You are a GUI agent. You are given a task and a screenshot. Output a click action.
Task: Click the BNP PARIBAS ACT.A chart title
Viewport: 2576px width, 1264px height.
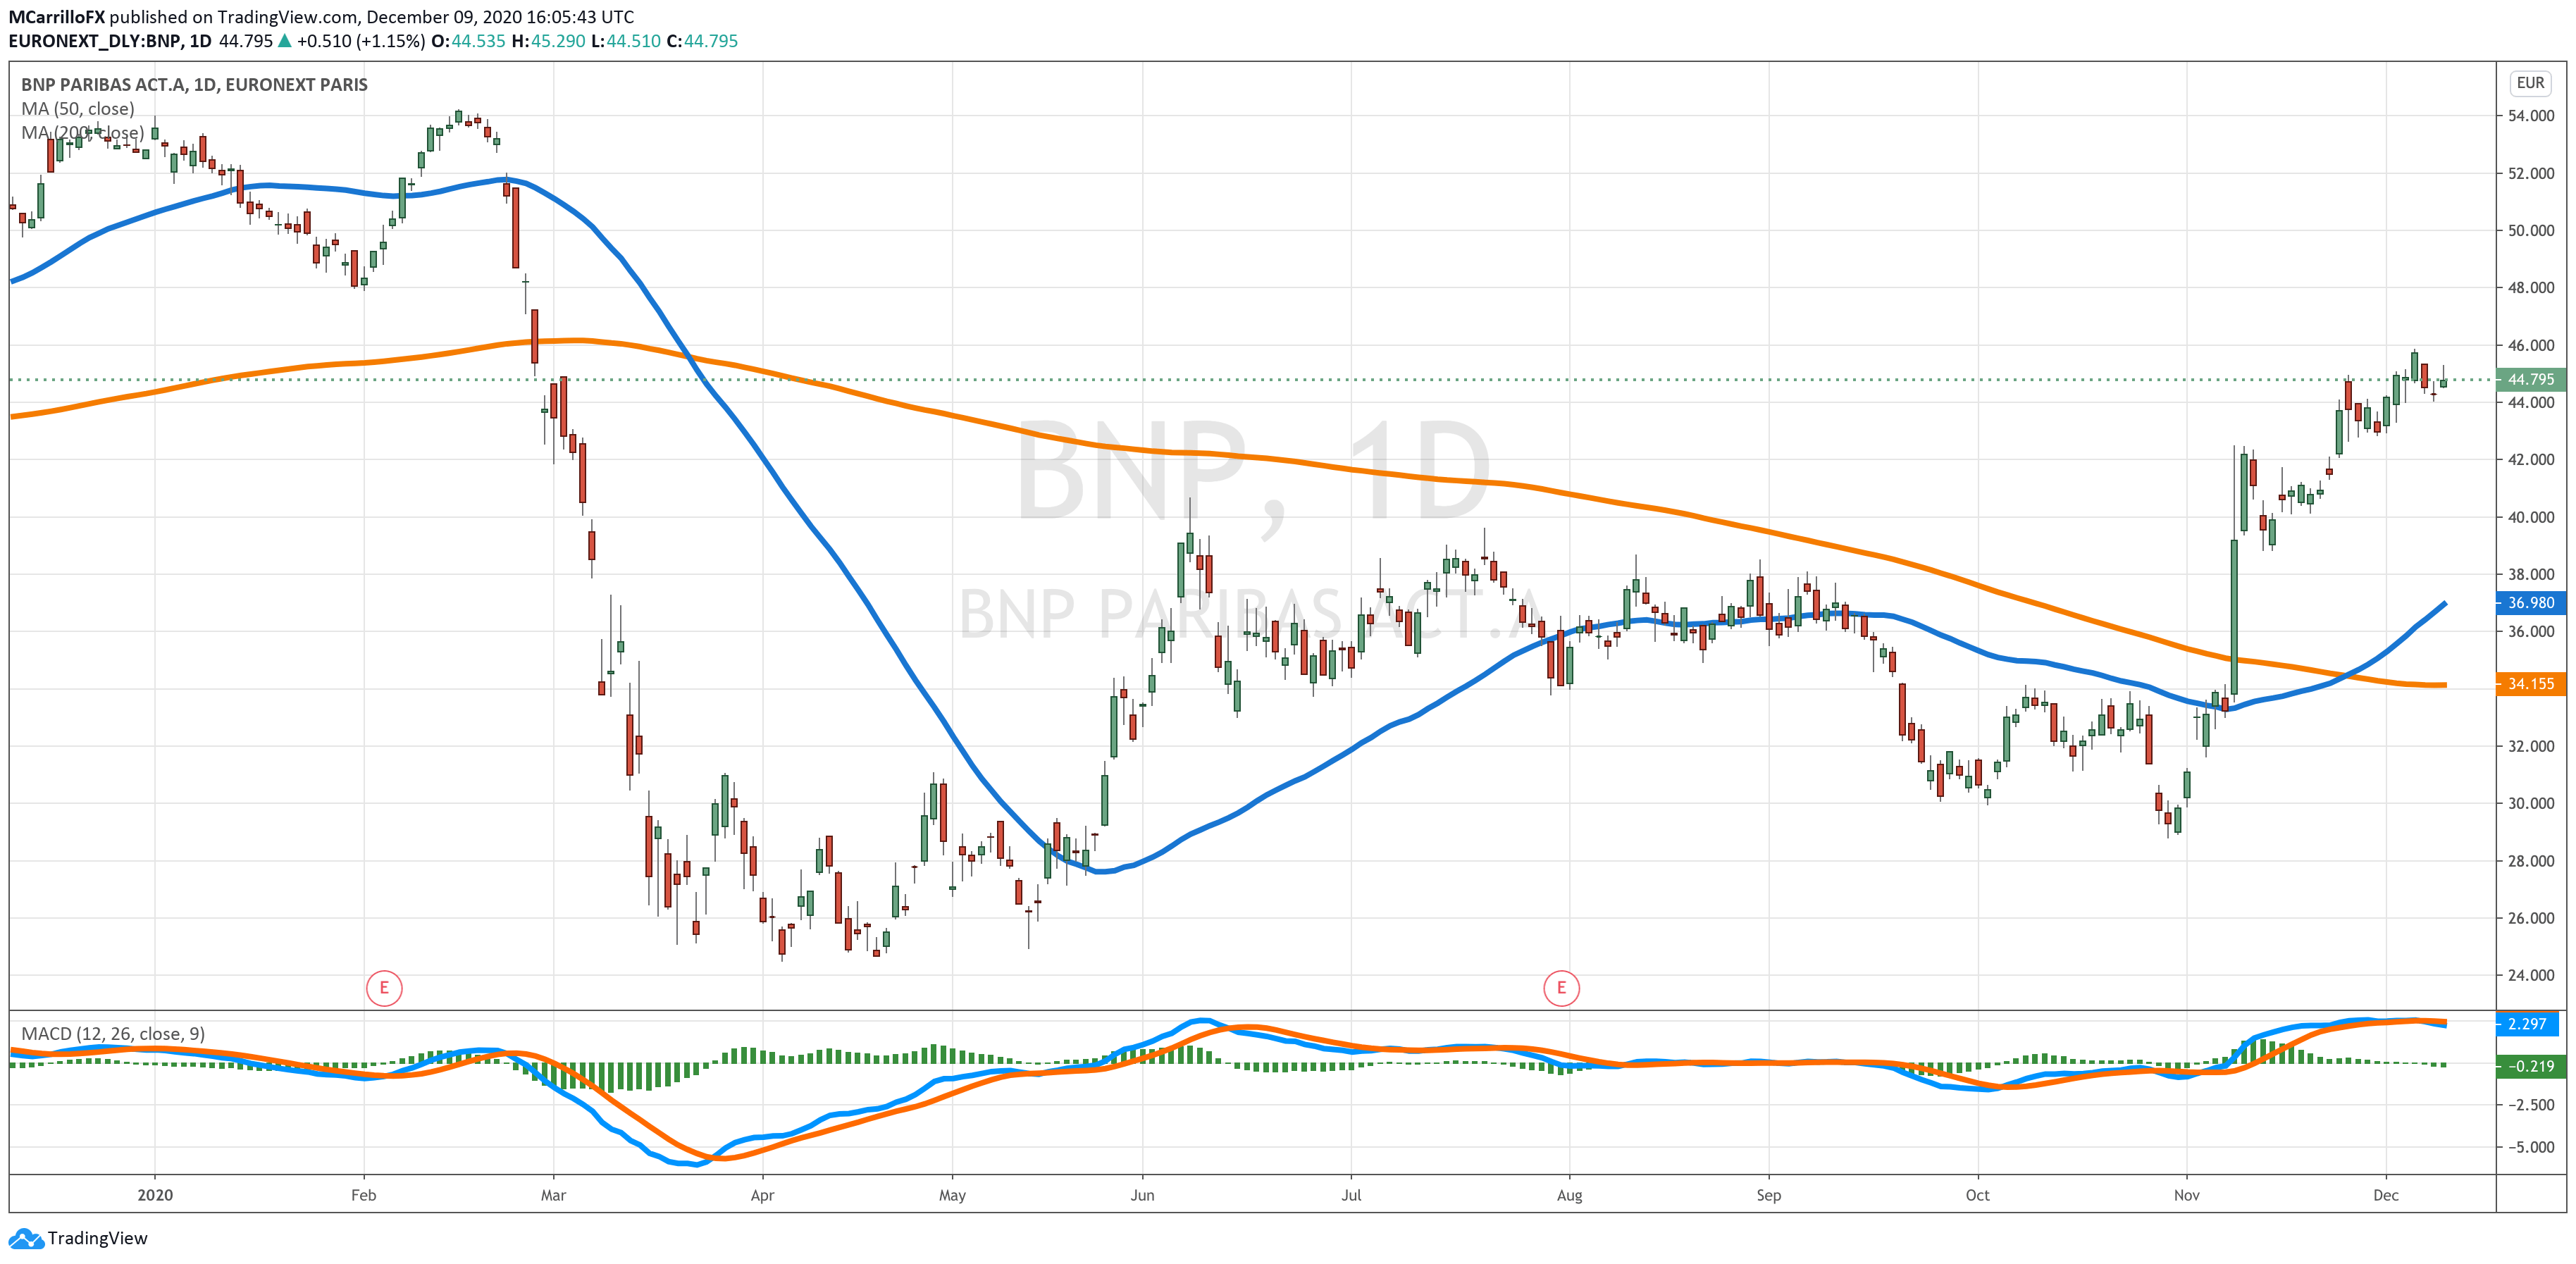point(194,84)
